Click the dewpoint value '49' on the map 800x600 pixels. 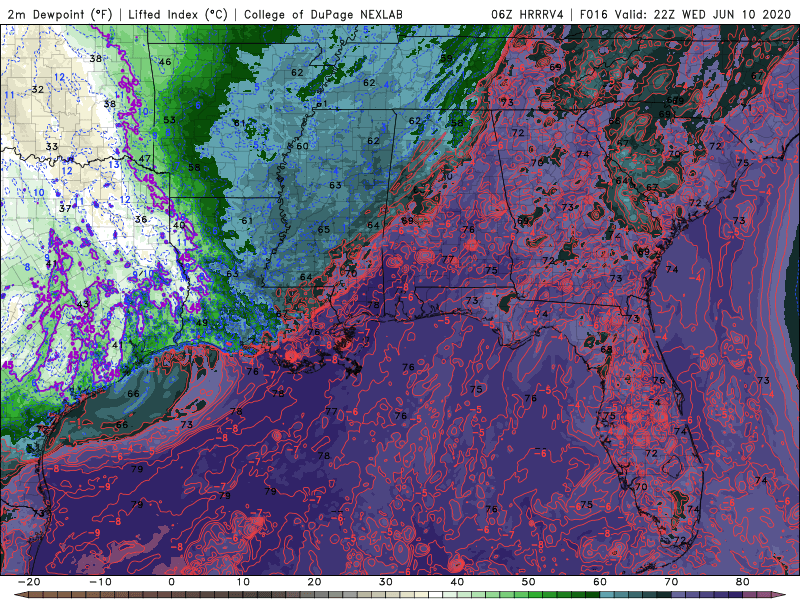tap(202, 322)
